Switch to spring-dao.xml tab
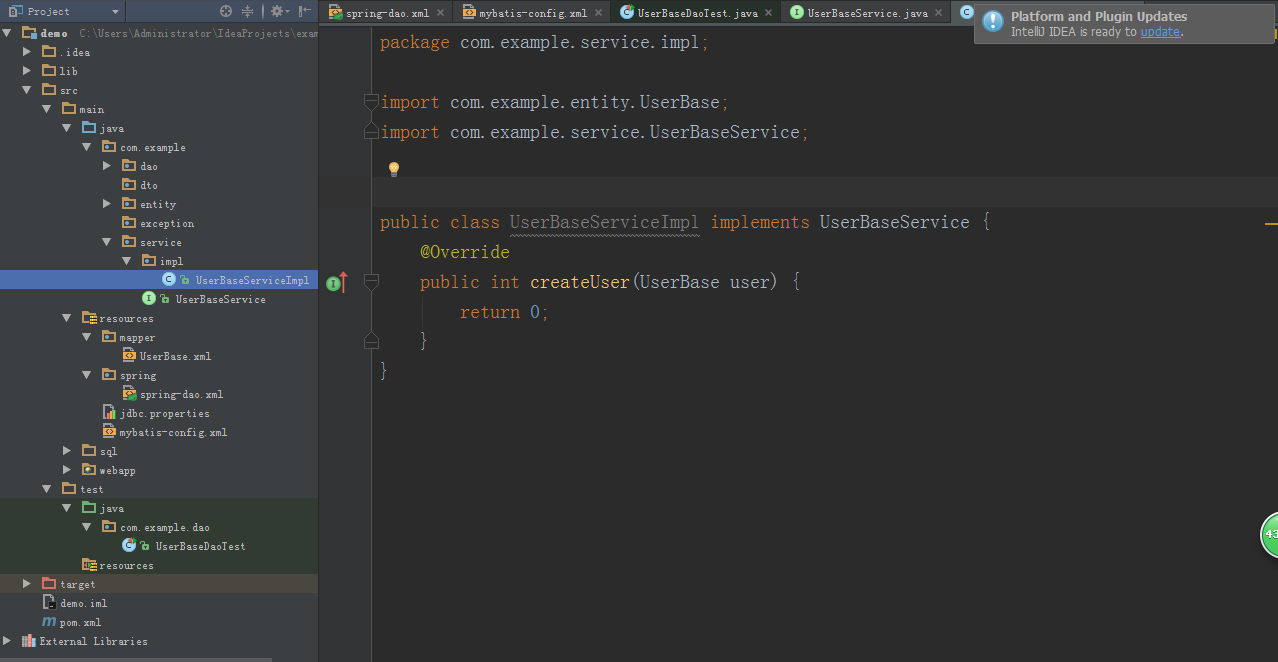This screenshot has height=662, width=1278. (x=387, y=13)
